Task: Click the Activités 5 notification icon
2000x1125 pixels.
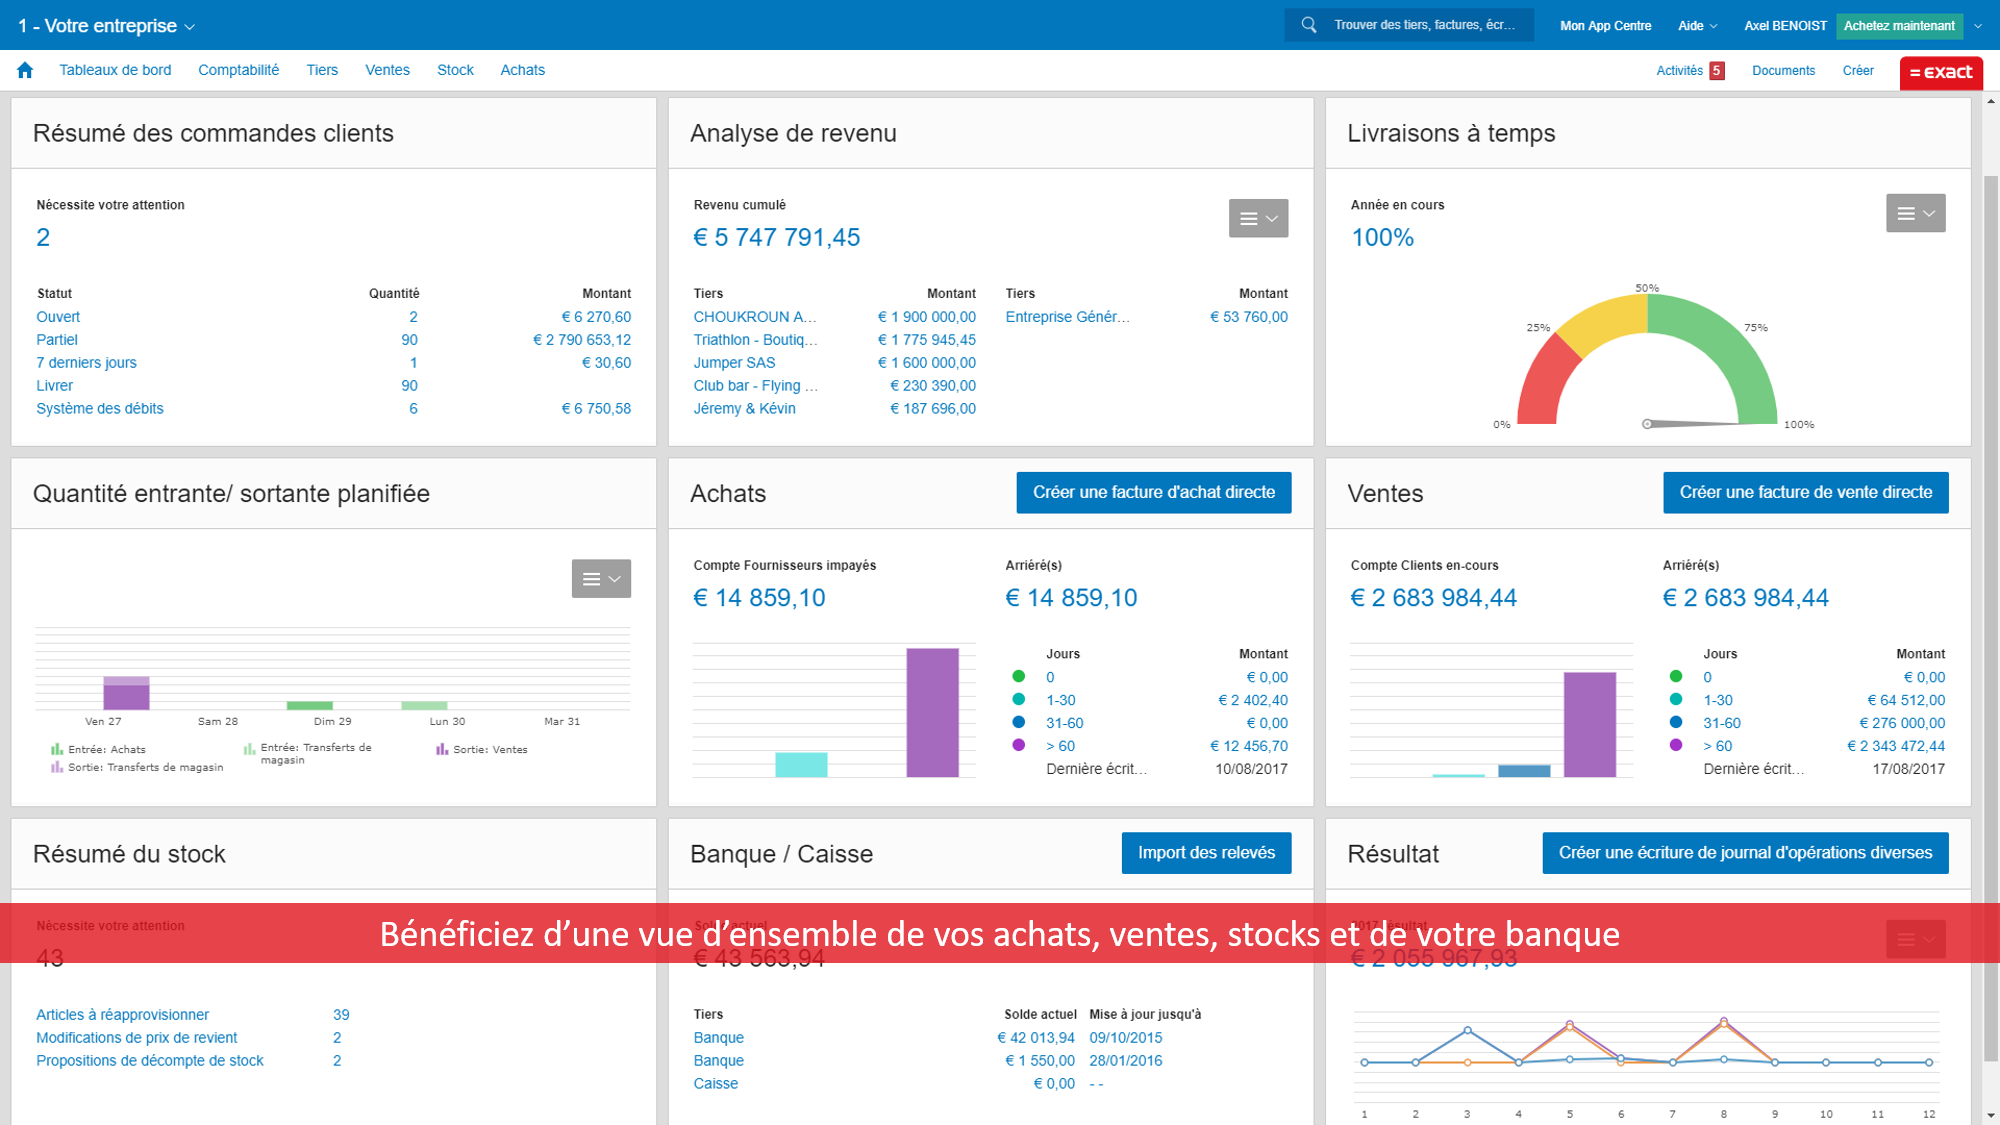Action: pyautogui.click(x=1694, y=70)
